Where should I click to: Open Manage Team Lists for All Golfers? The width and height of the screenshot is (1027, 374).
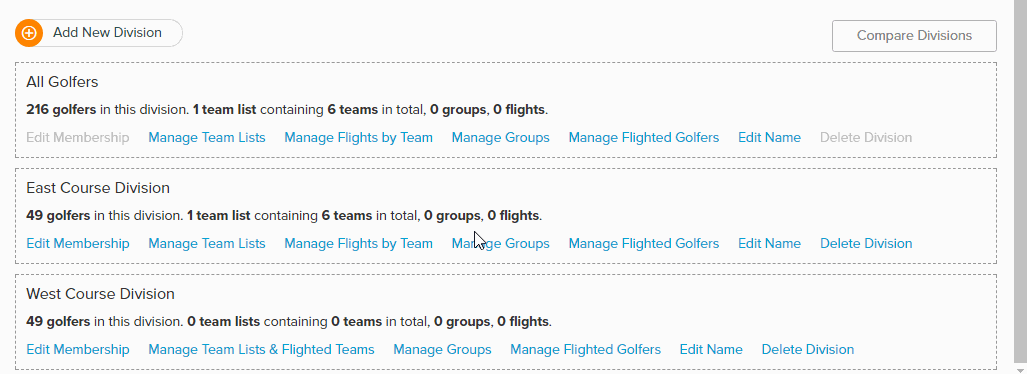207,138
